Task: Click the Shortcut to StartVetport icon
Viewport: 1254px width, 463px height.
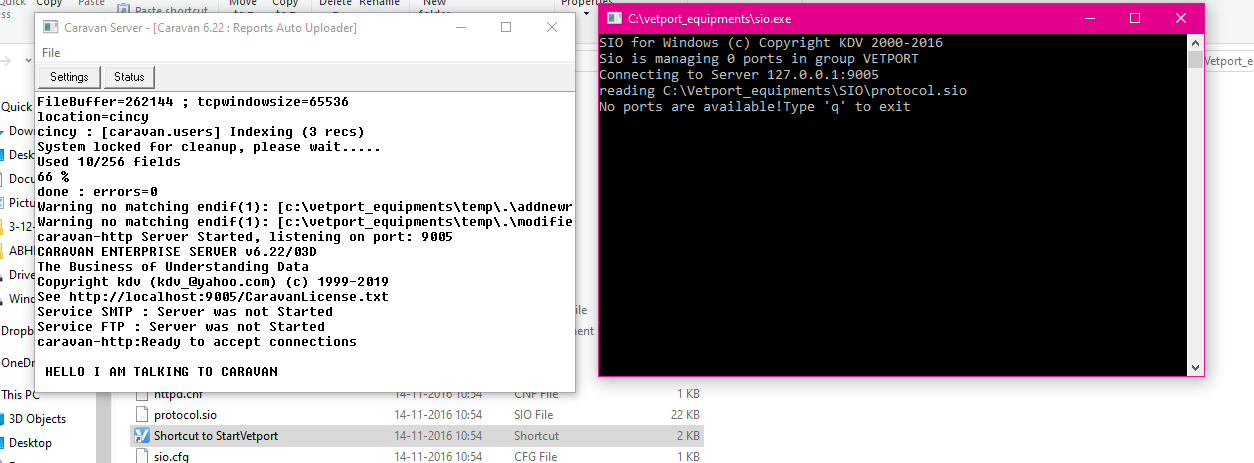Action: 140,436
